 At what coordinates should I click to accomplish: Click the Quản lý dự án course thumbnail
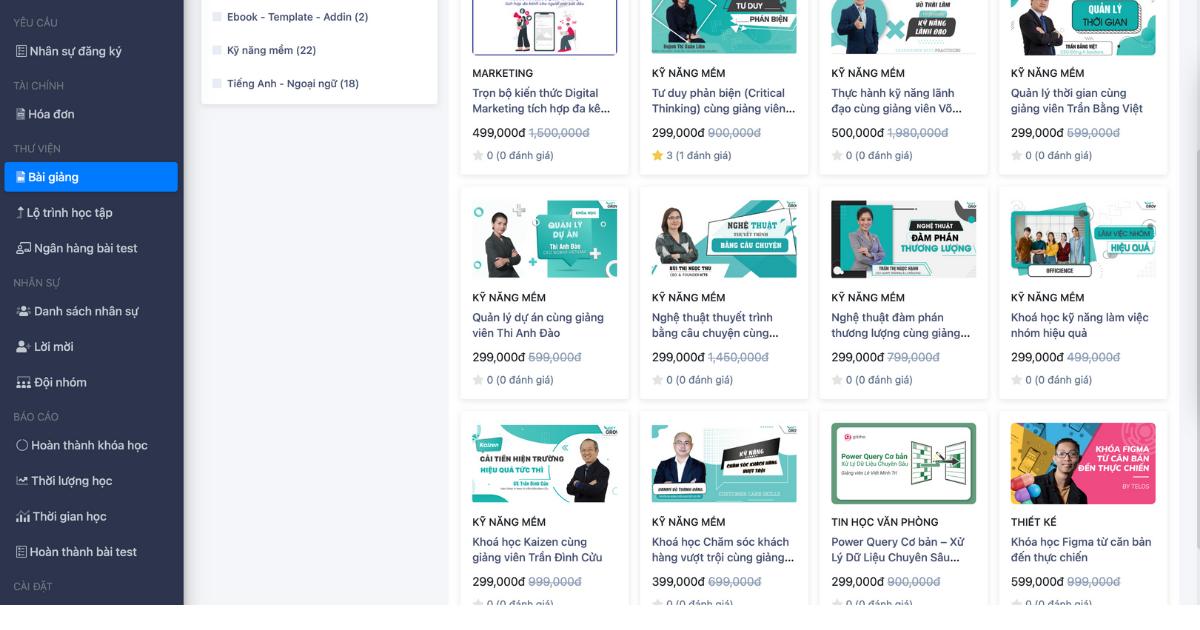tap(545, 238)
